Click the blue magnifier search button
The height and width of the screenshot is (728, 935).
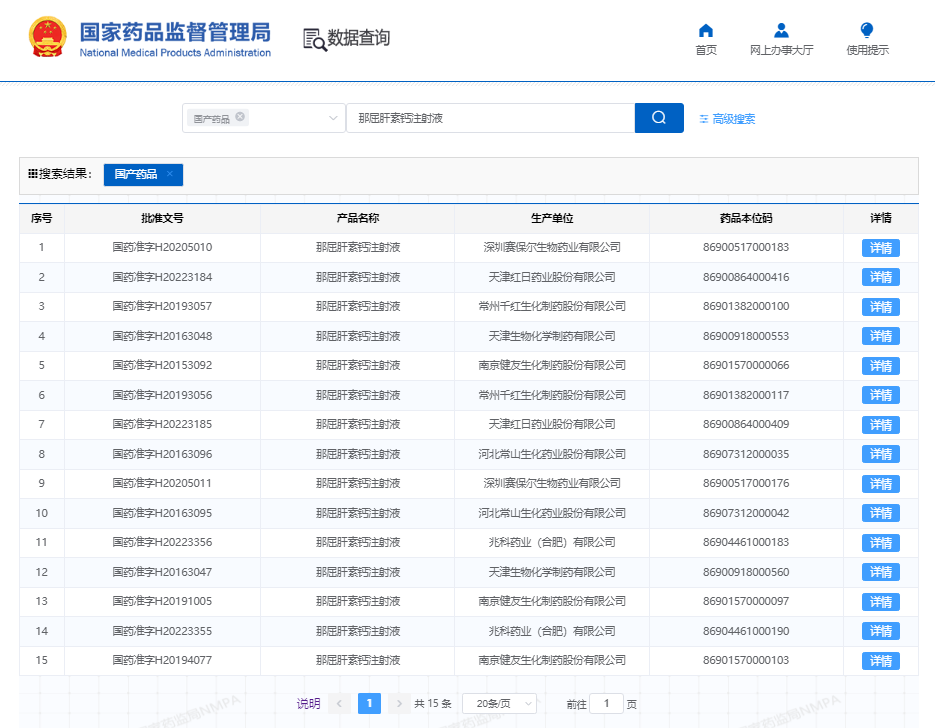(x=659, y=118)
